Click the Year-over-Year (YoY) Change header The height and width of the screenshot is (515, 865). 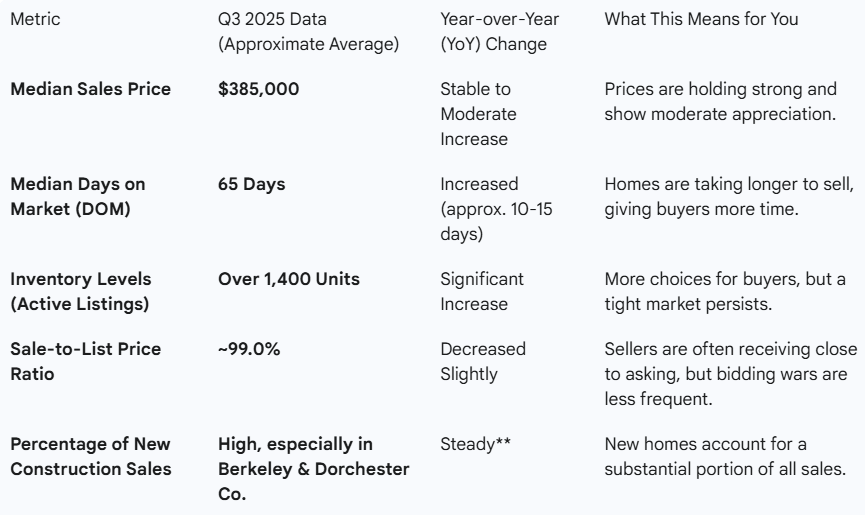[x=499, y=31]
